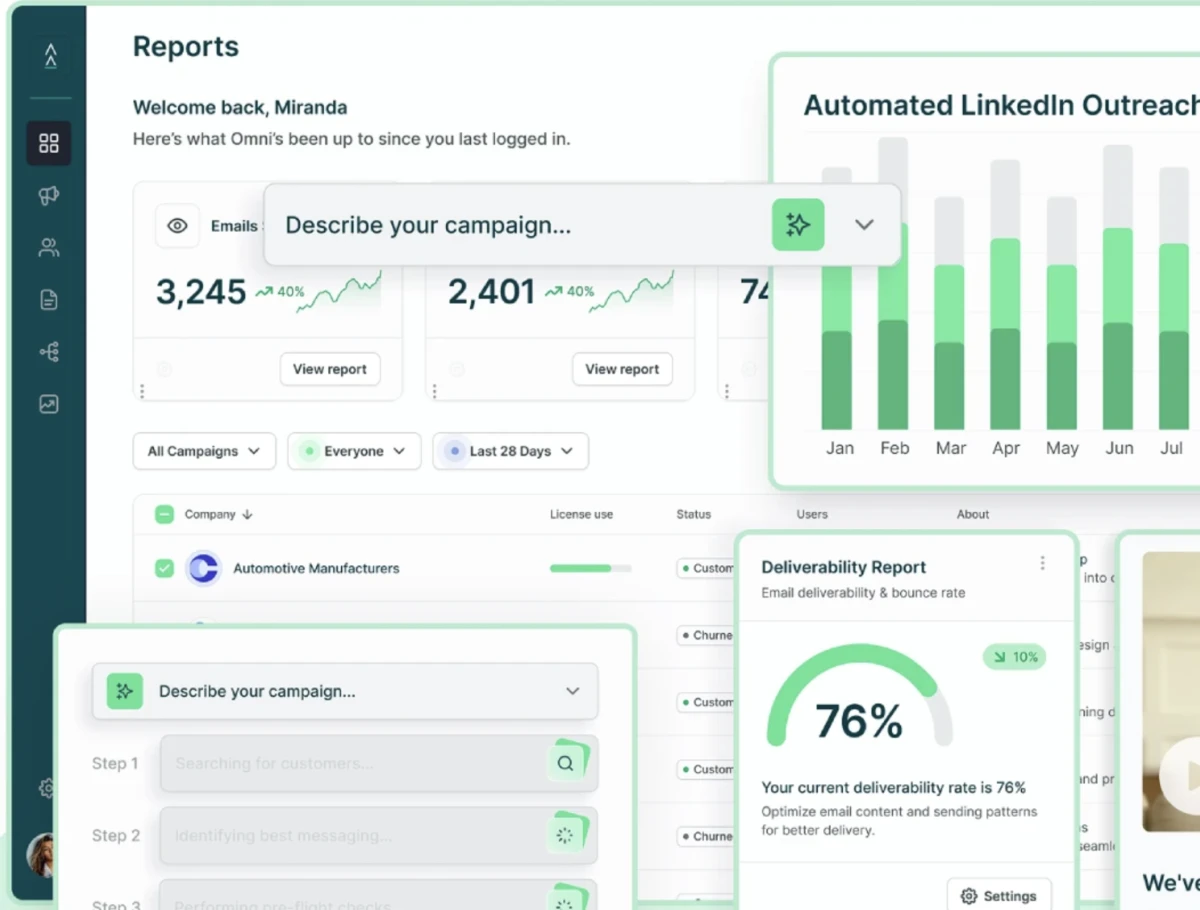Open the megaphone campaigns icon in sidebar
This screenshot has width=1200, height=910.
49,196
